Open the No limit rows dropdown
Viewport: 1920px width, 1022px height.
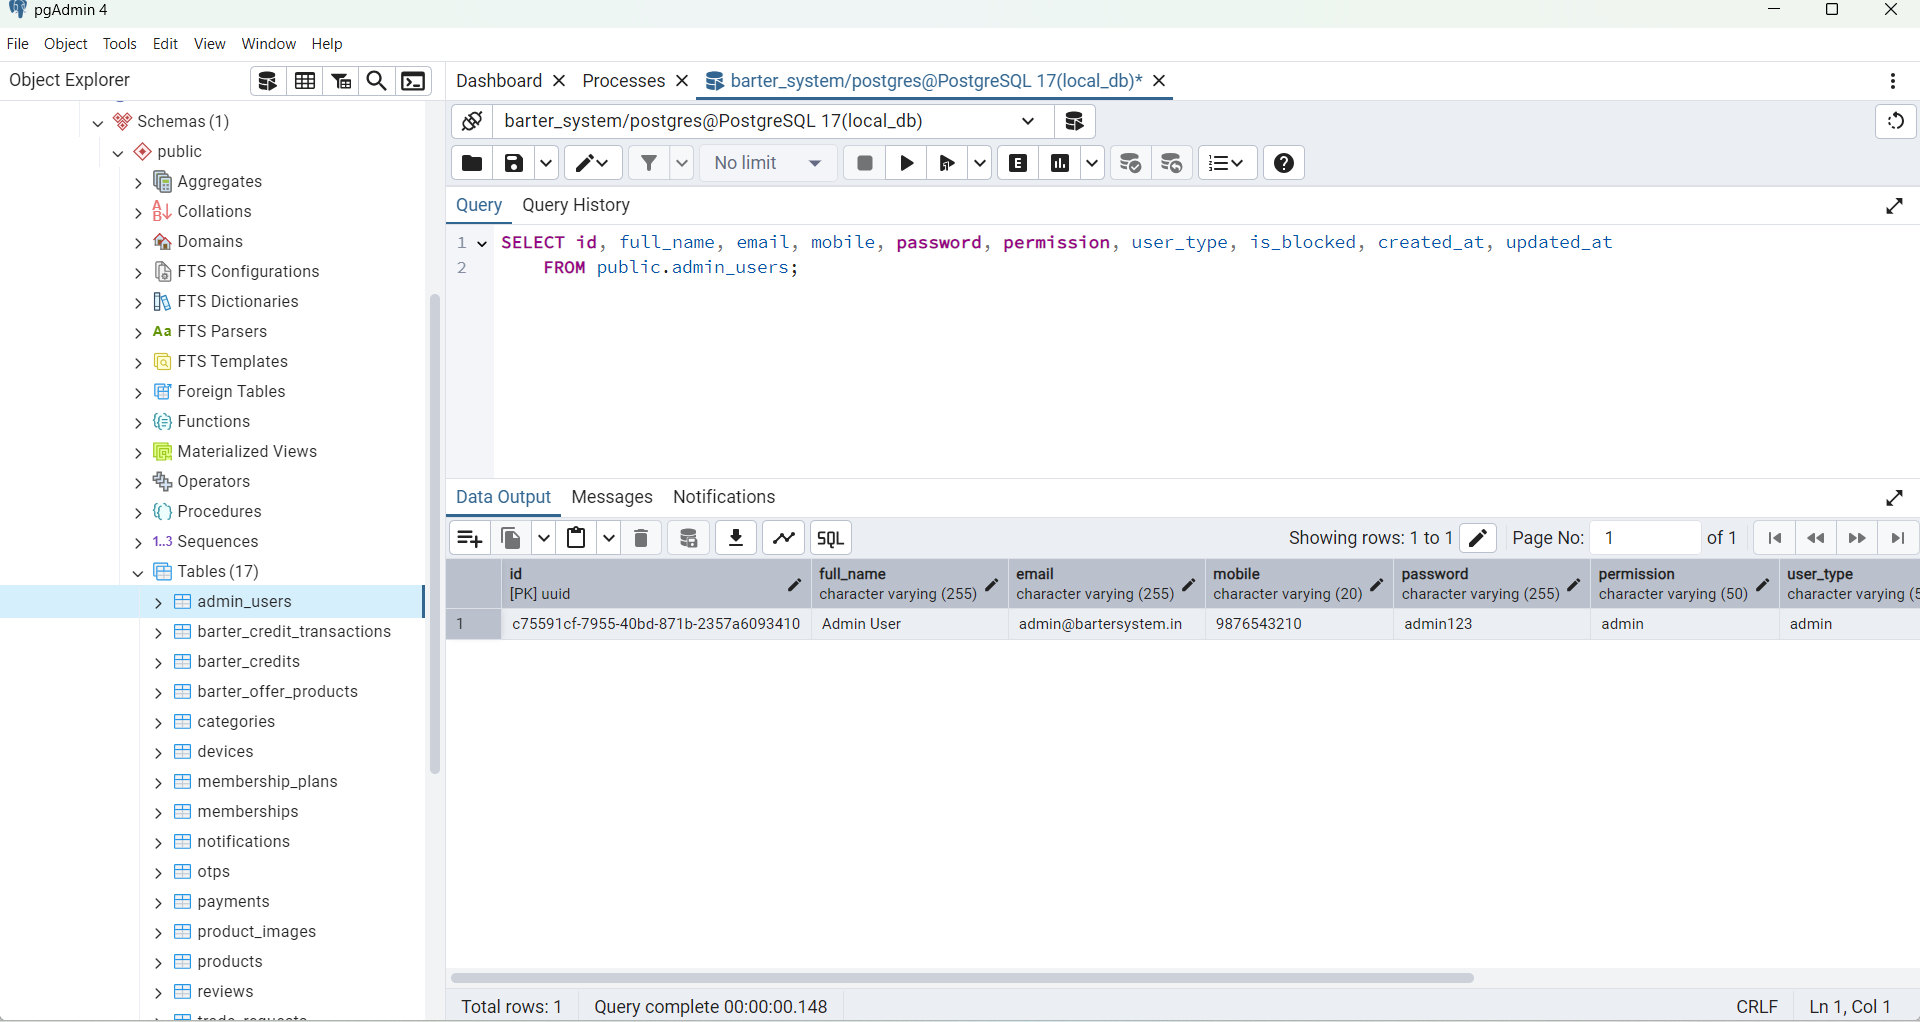768,163
